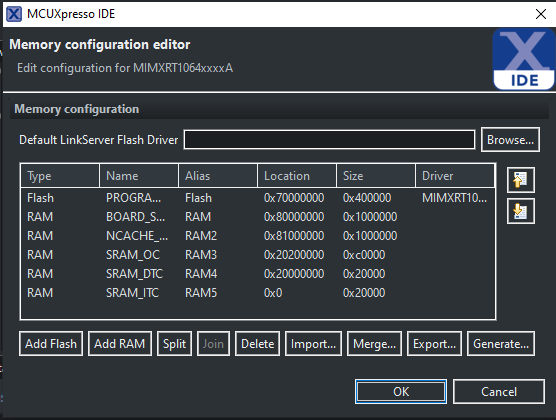This screenshot has width=556, height=420.
Task: Click Browse... for flash driver
Action: pyautogui.click(x=510, y=139)
